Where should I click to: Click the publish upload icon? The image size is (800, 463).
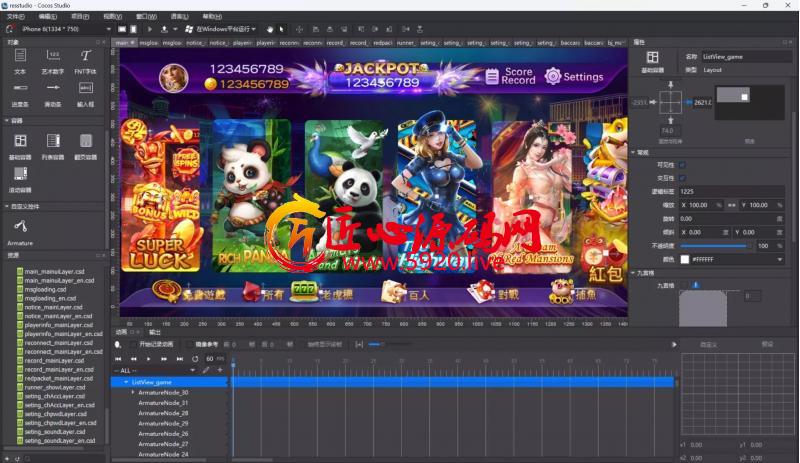164,30
